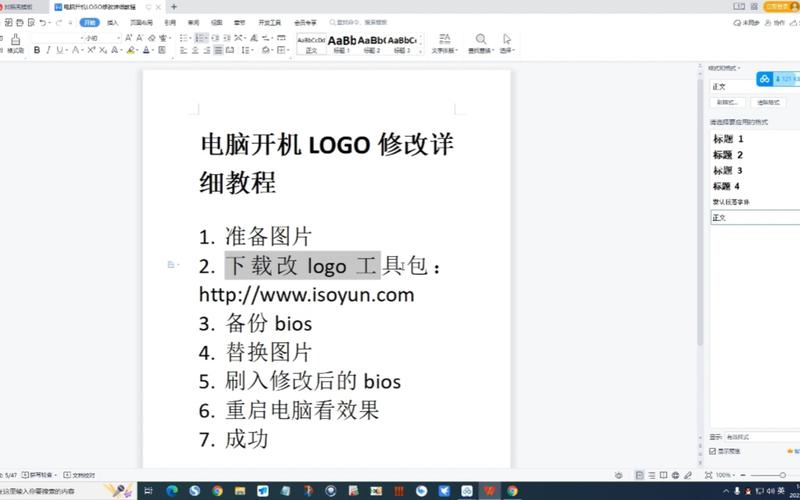The width and height of the screenshot is (800, 500).
Task: Click the grow font A+ icon
Action: [128, 38]
